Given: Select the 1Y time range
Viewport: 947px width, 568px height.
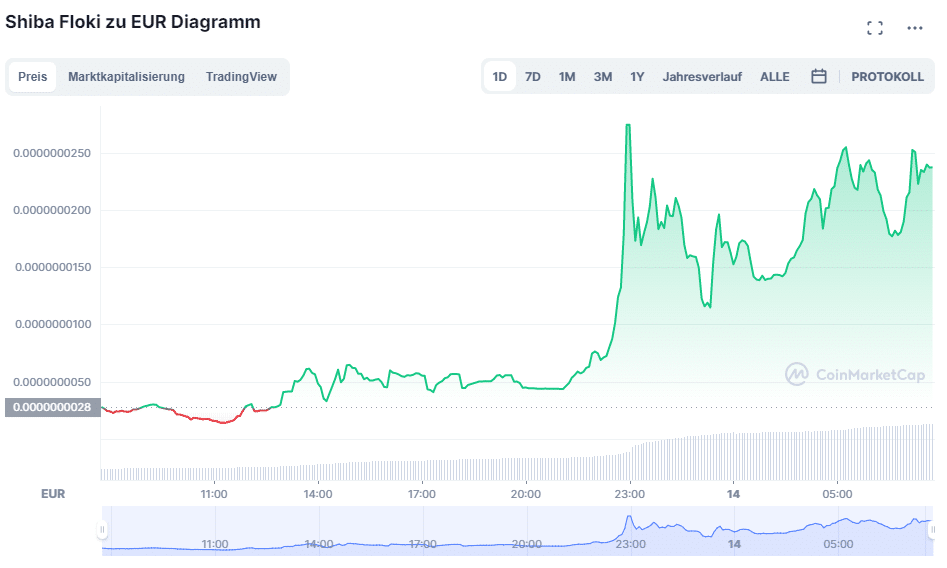Looking at the screenshot, I should tap(637, 77).
